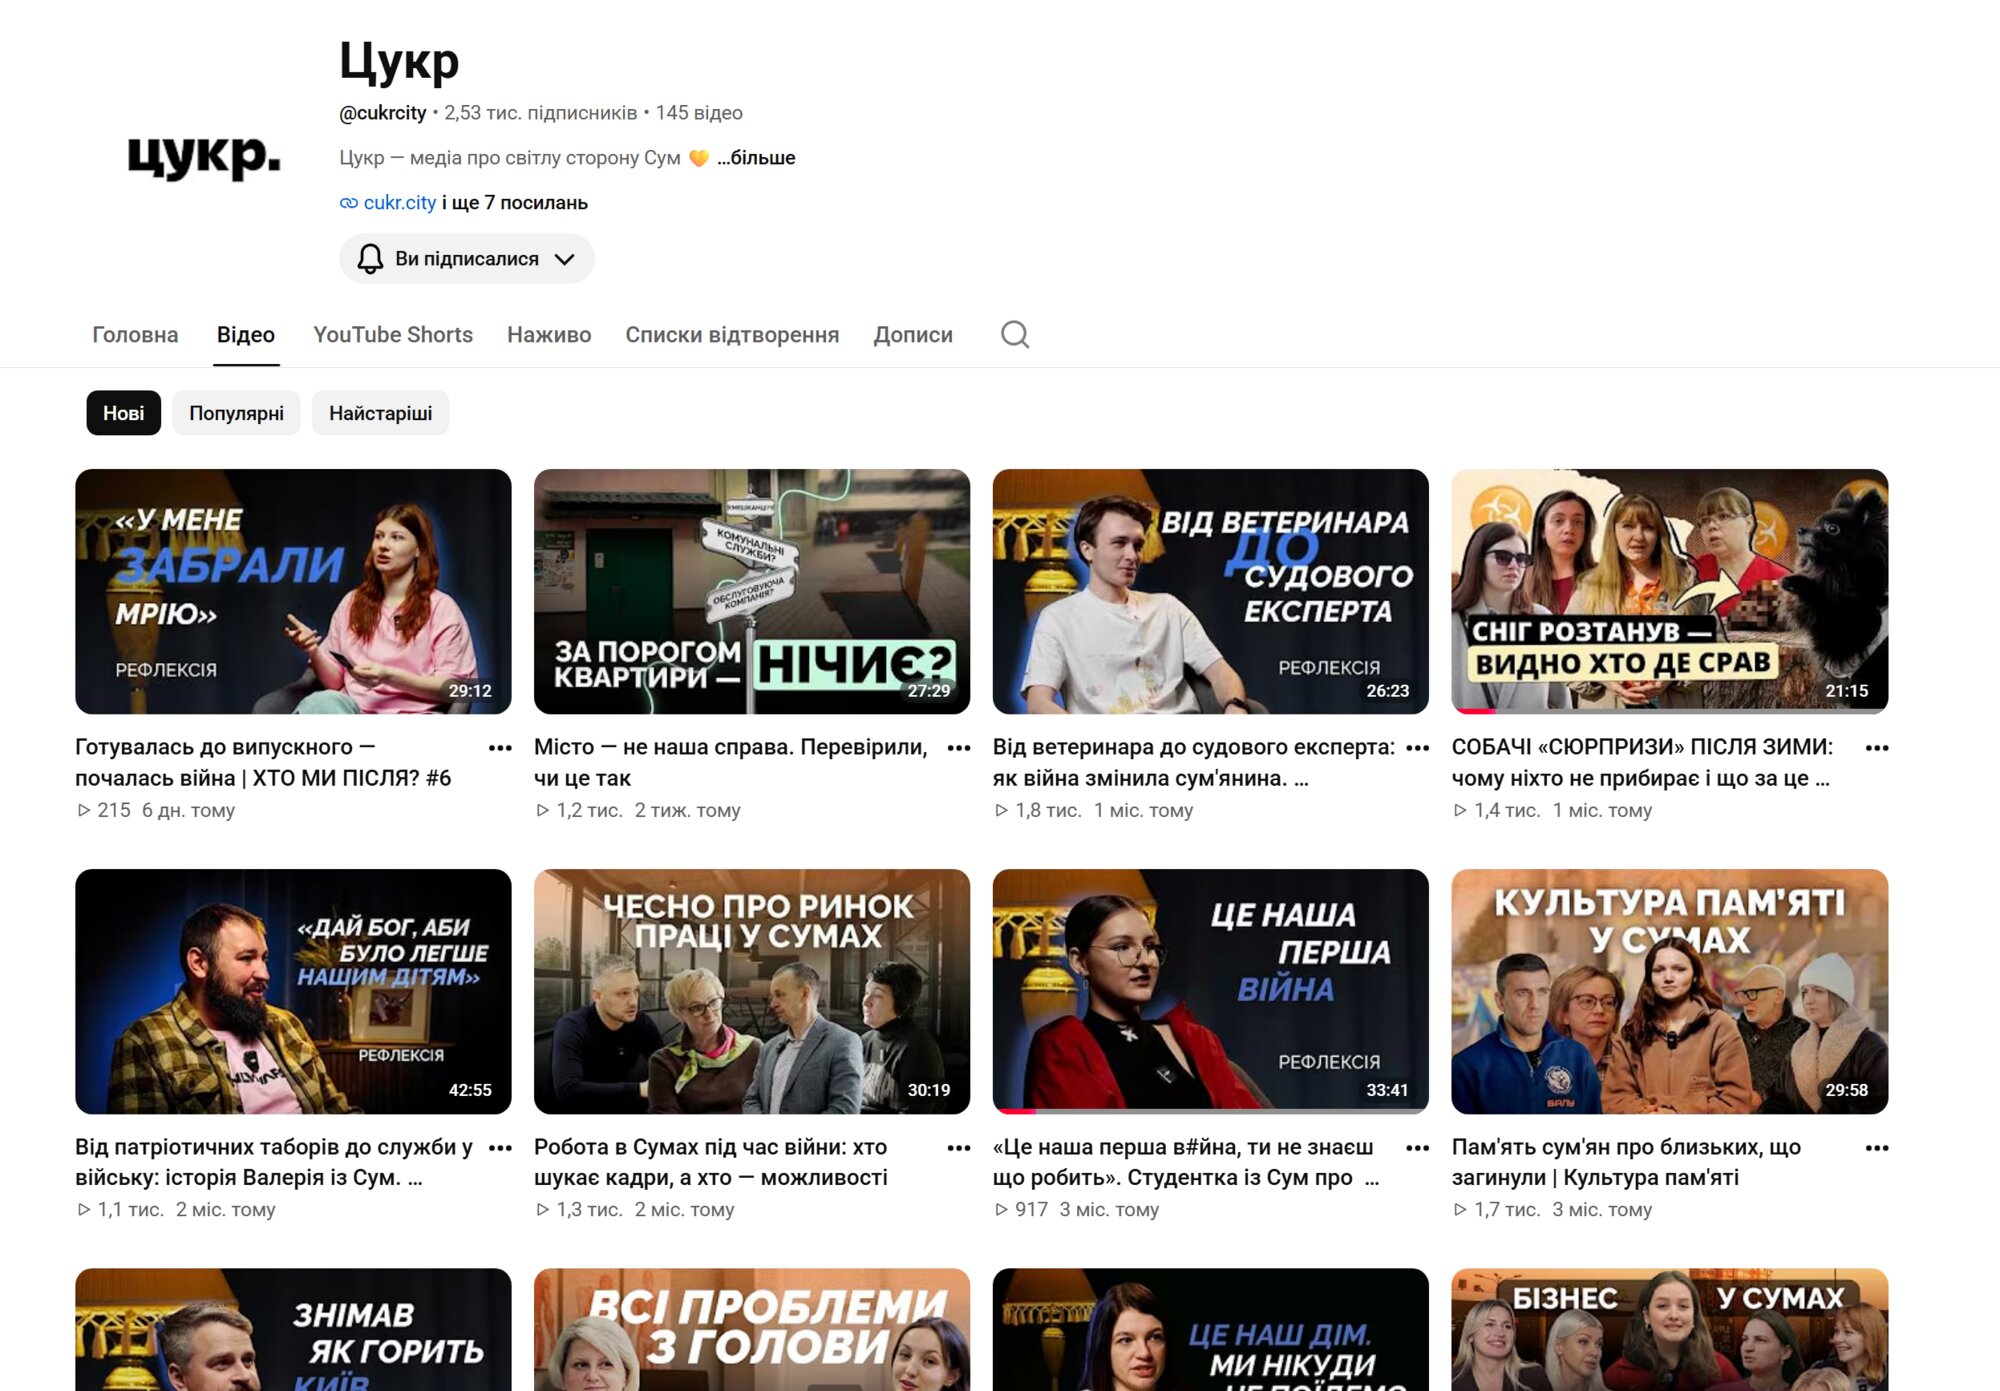Open menu for 'СОБАЧІ «СЮРПРИЗИ»' video
Image resolution: width=2000 pixels, height=1391 pixels.
point(1877,748)
